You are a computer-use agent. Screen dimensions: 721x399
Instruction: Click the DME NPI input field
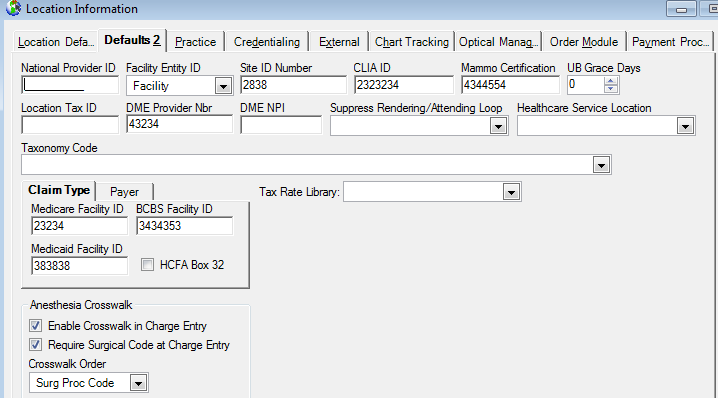click(280, 125)
